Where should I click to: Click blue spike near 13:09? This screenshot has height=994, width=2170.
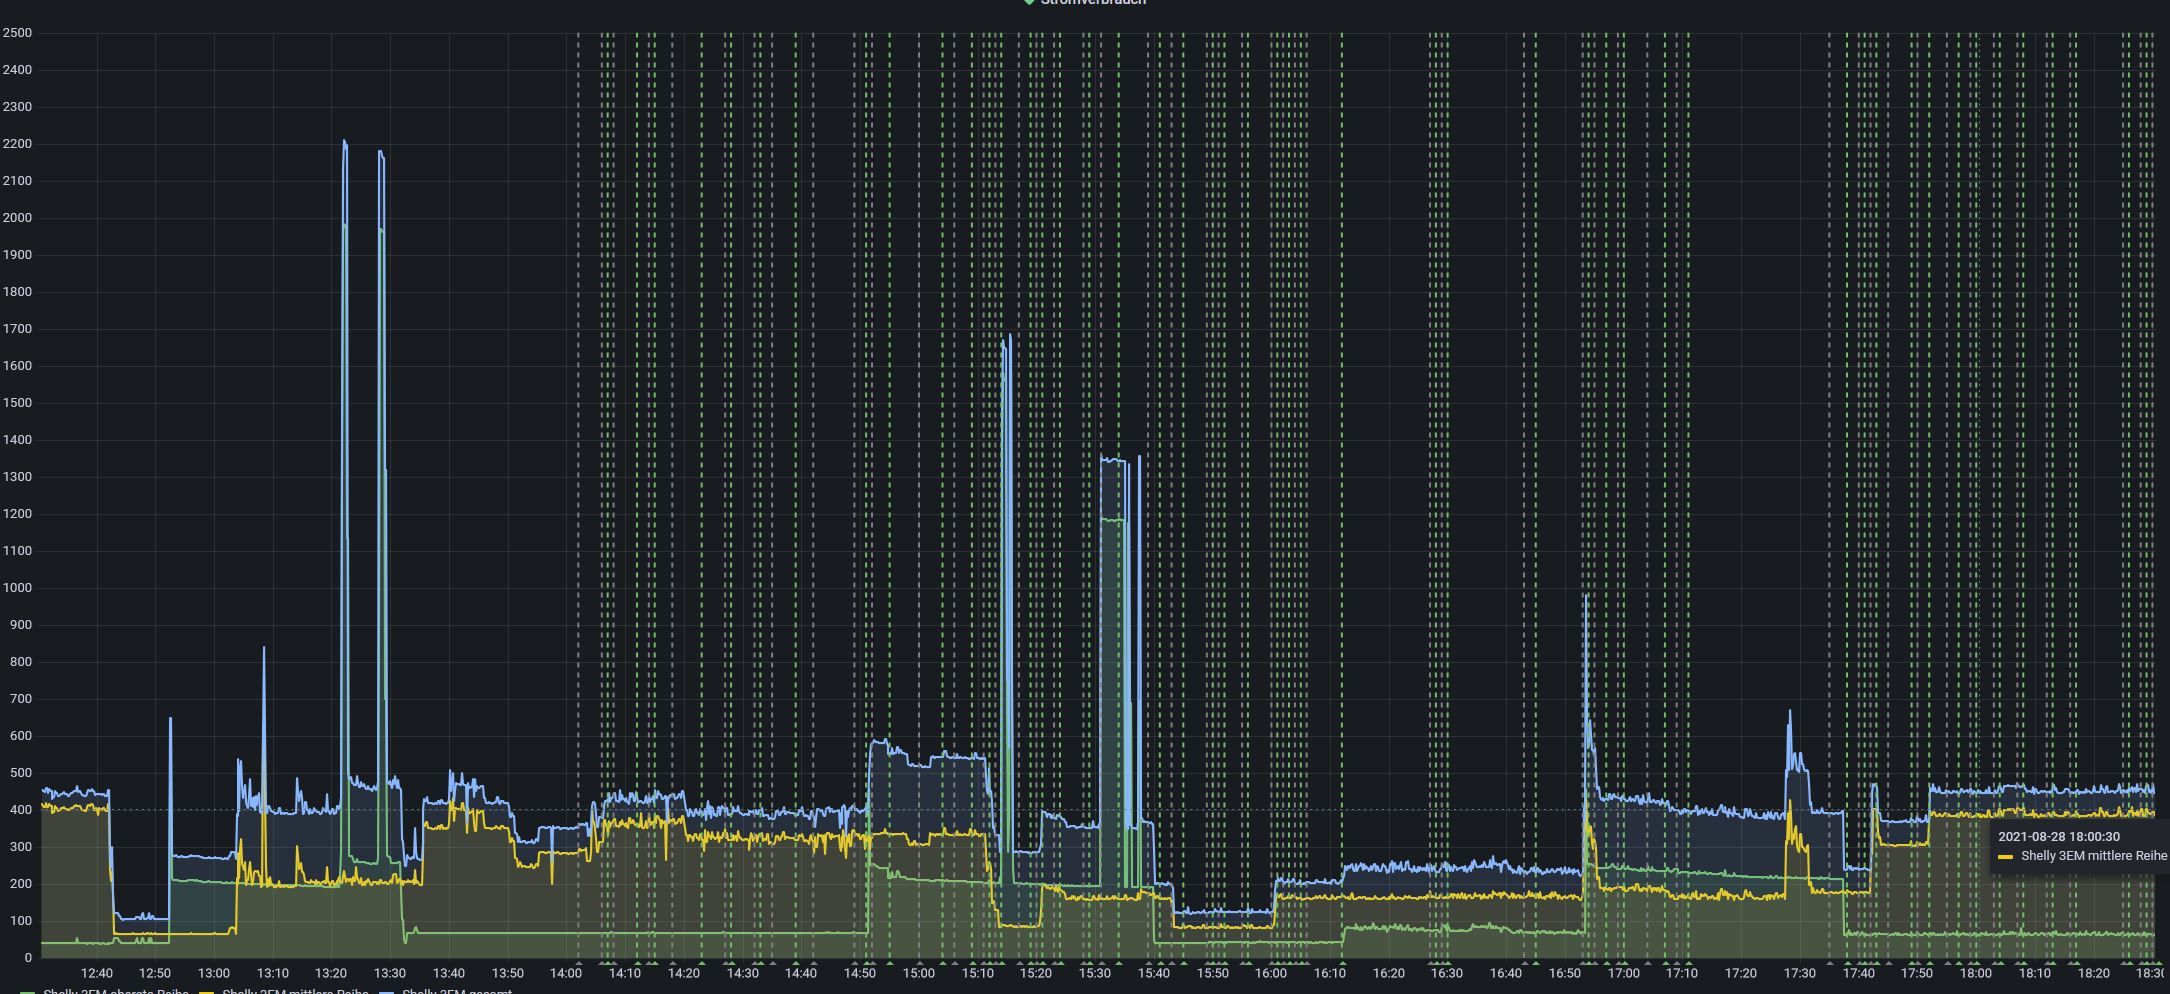pyautogui.click(x=264, y=649)
